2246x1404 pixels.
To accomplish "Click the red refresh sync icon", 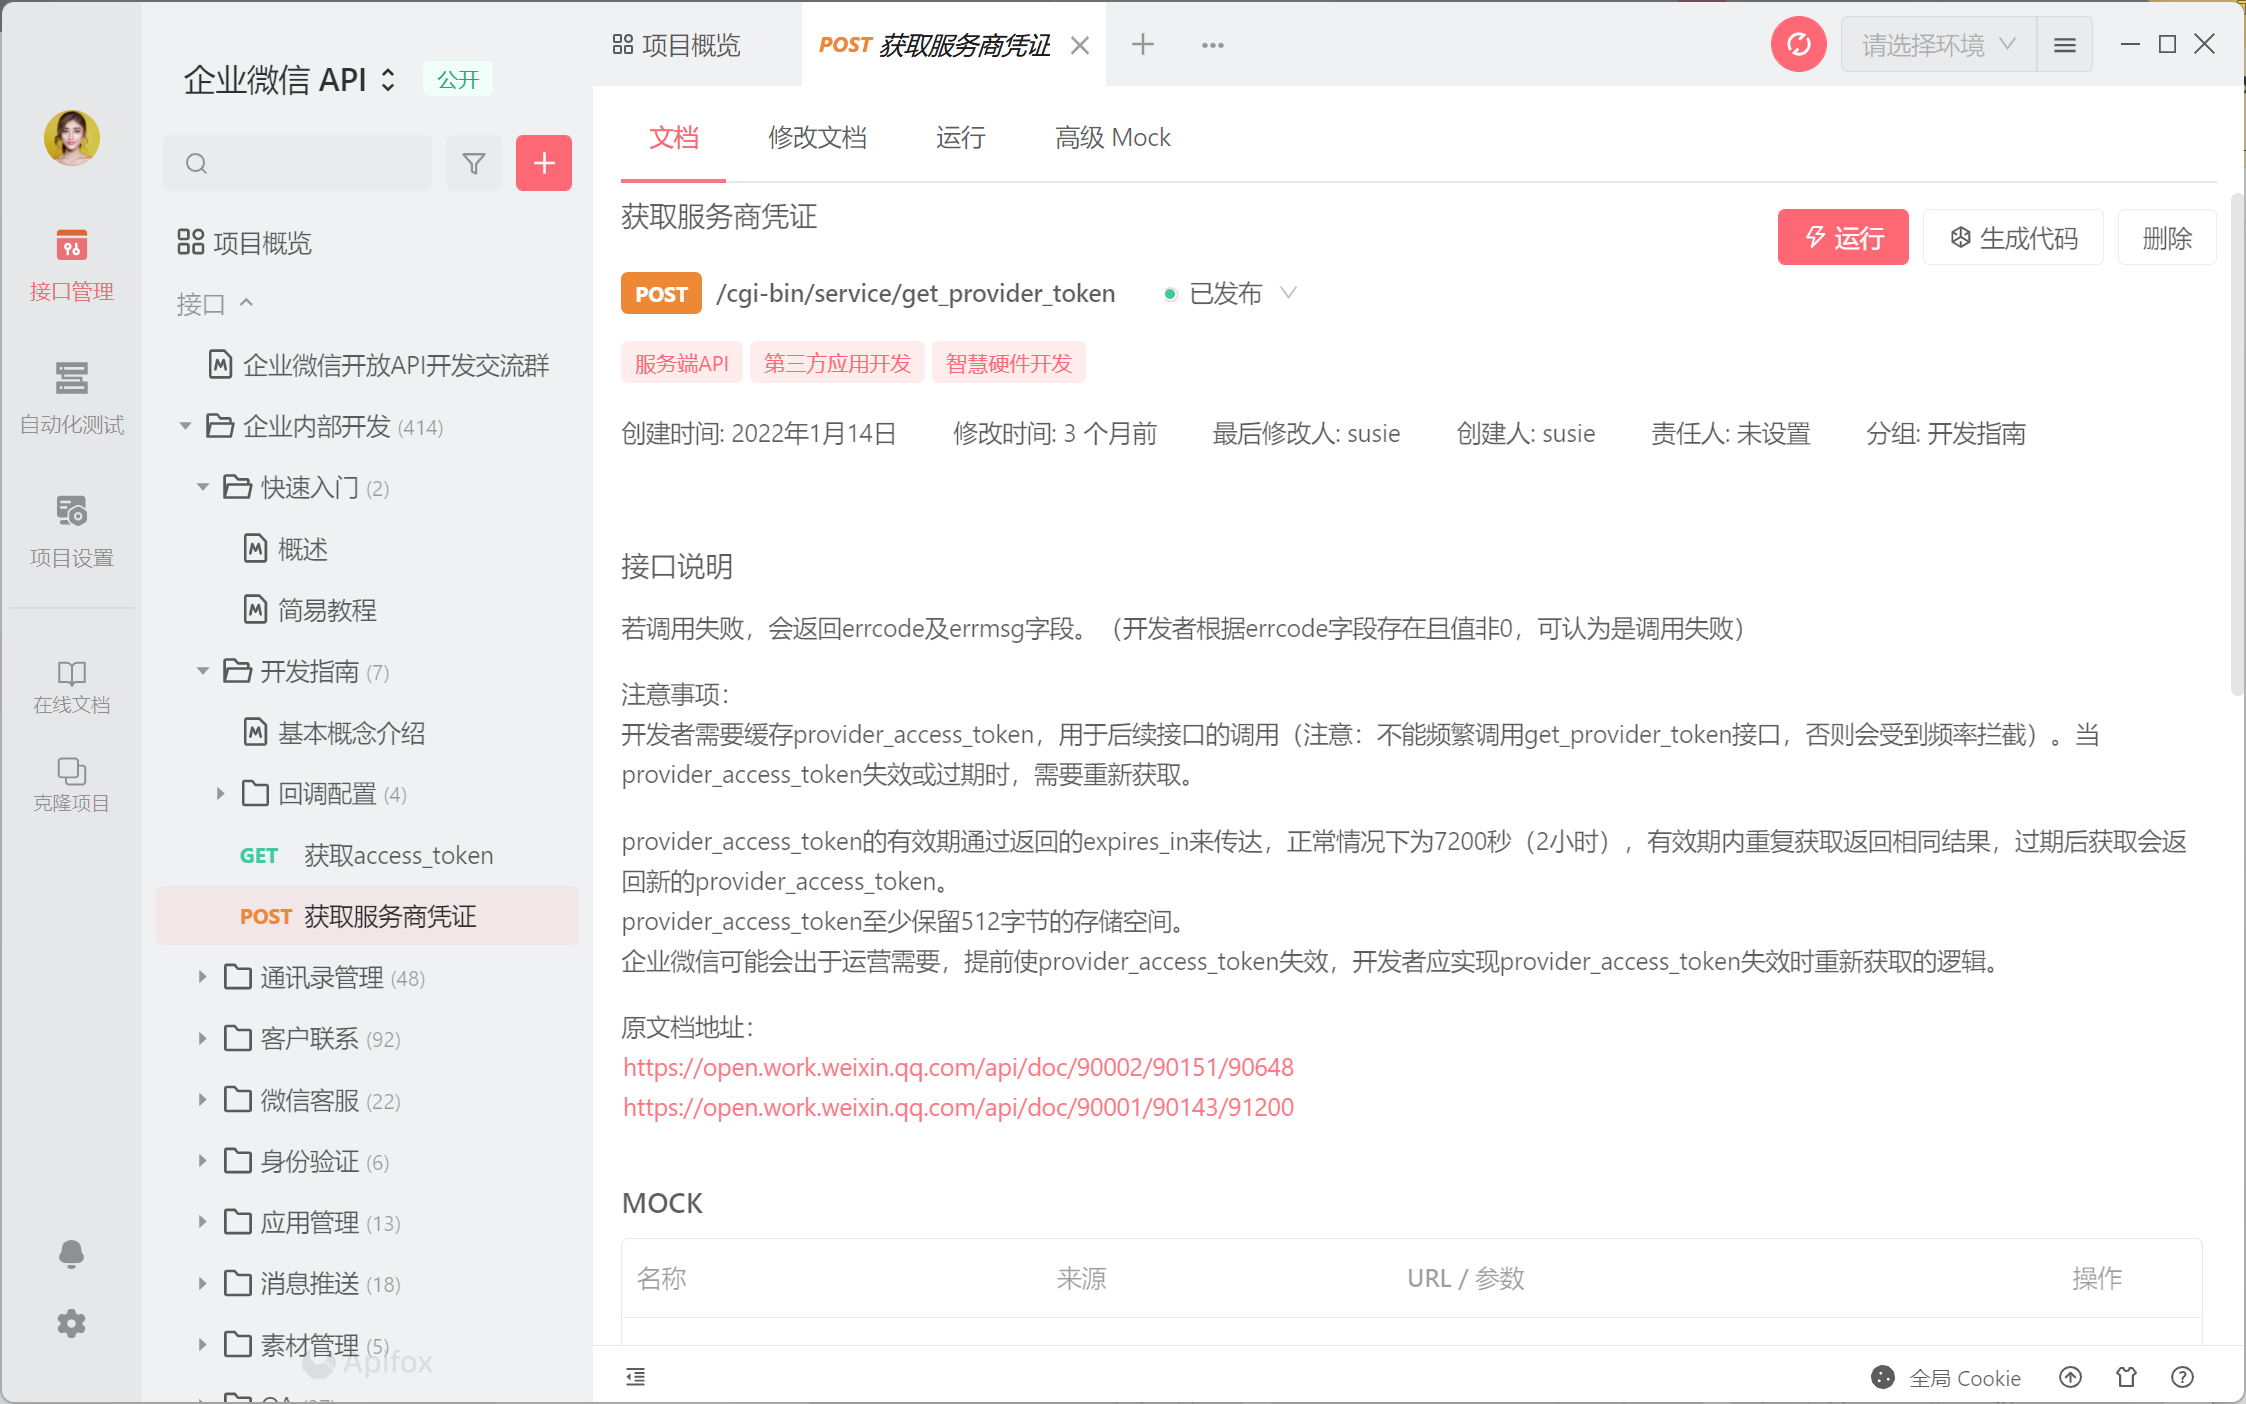I will 1797,45.
